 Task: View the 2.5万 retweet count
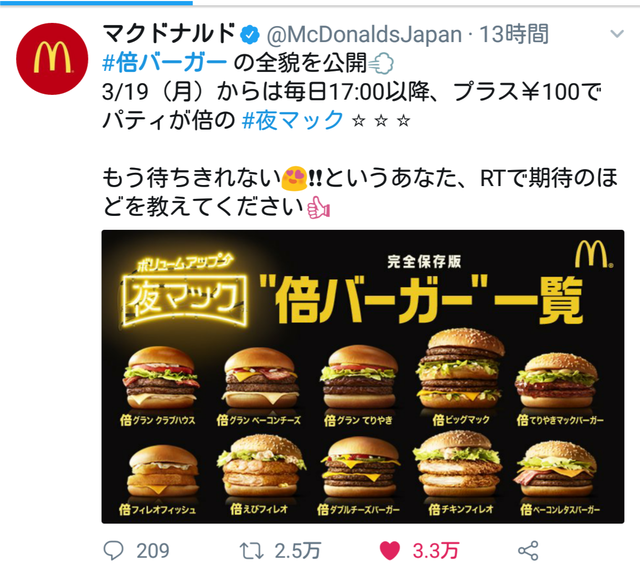tap(298, 551)
